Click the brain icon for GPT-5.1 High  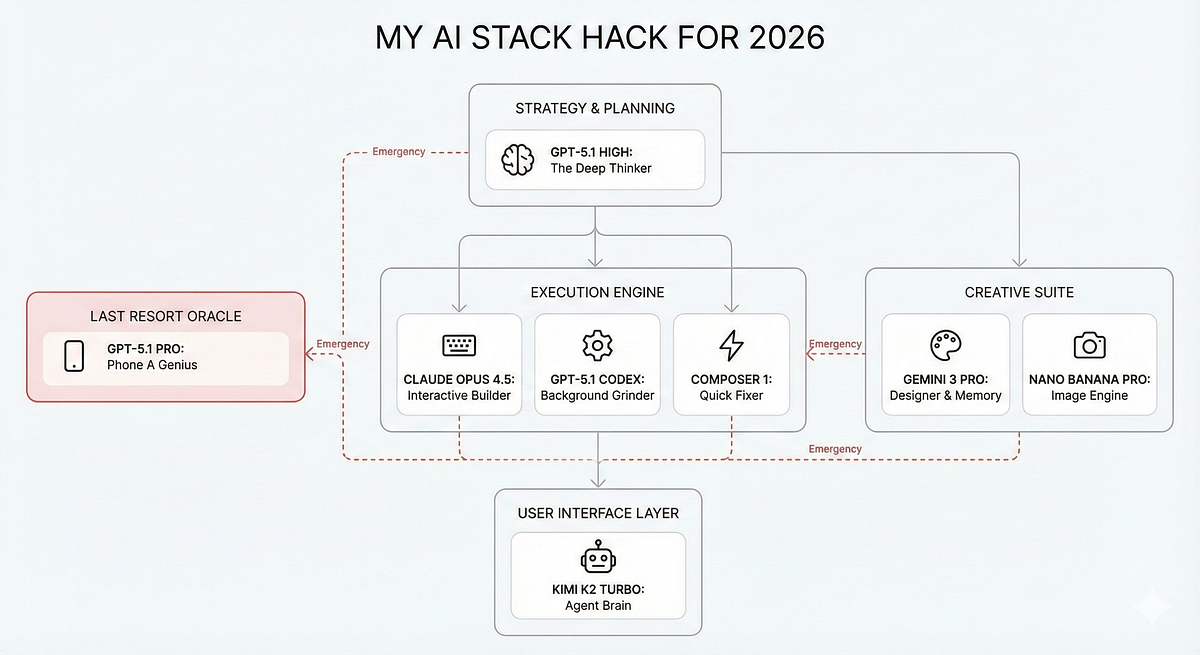click(518, 160)
